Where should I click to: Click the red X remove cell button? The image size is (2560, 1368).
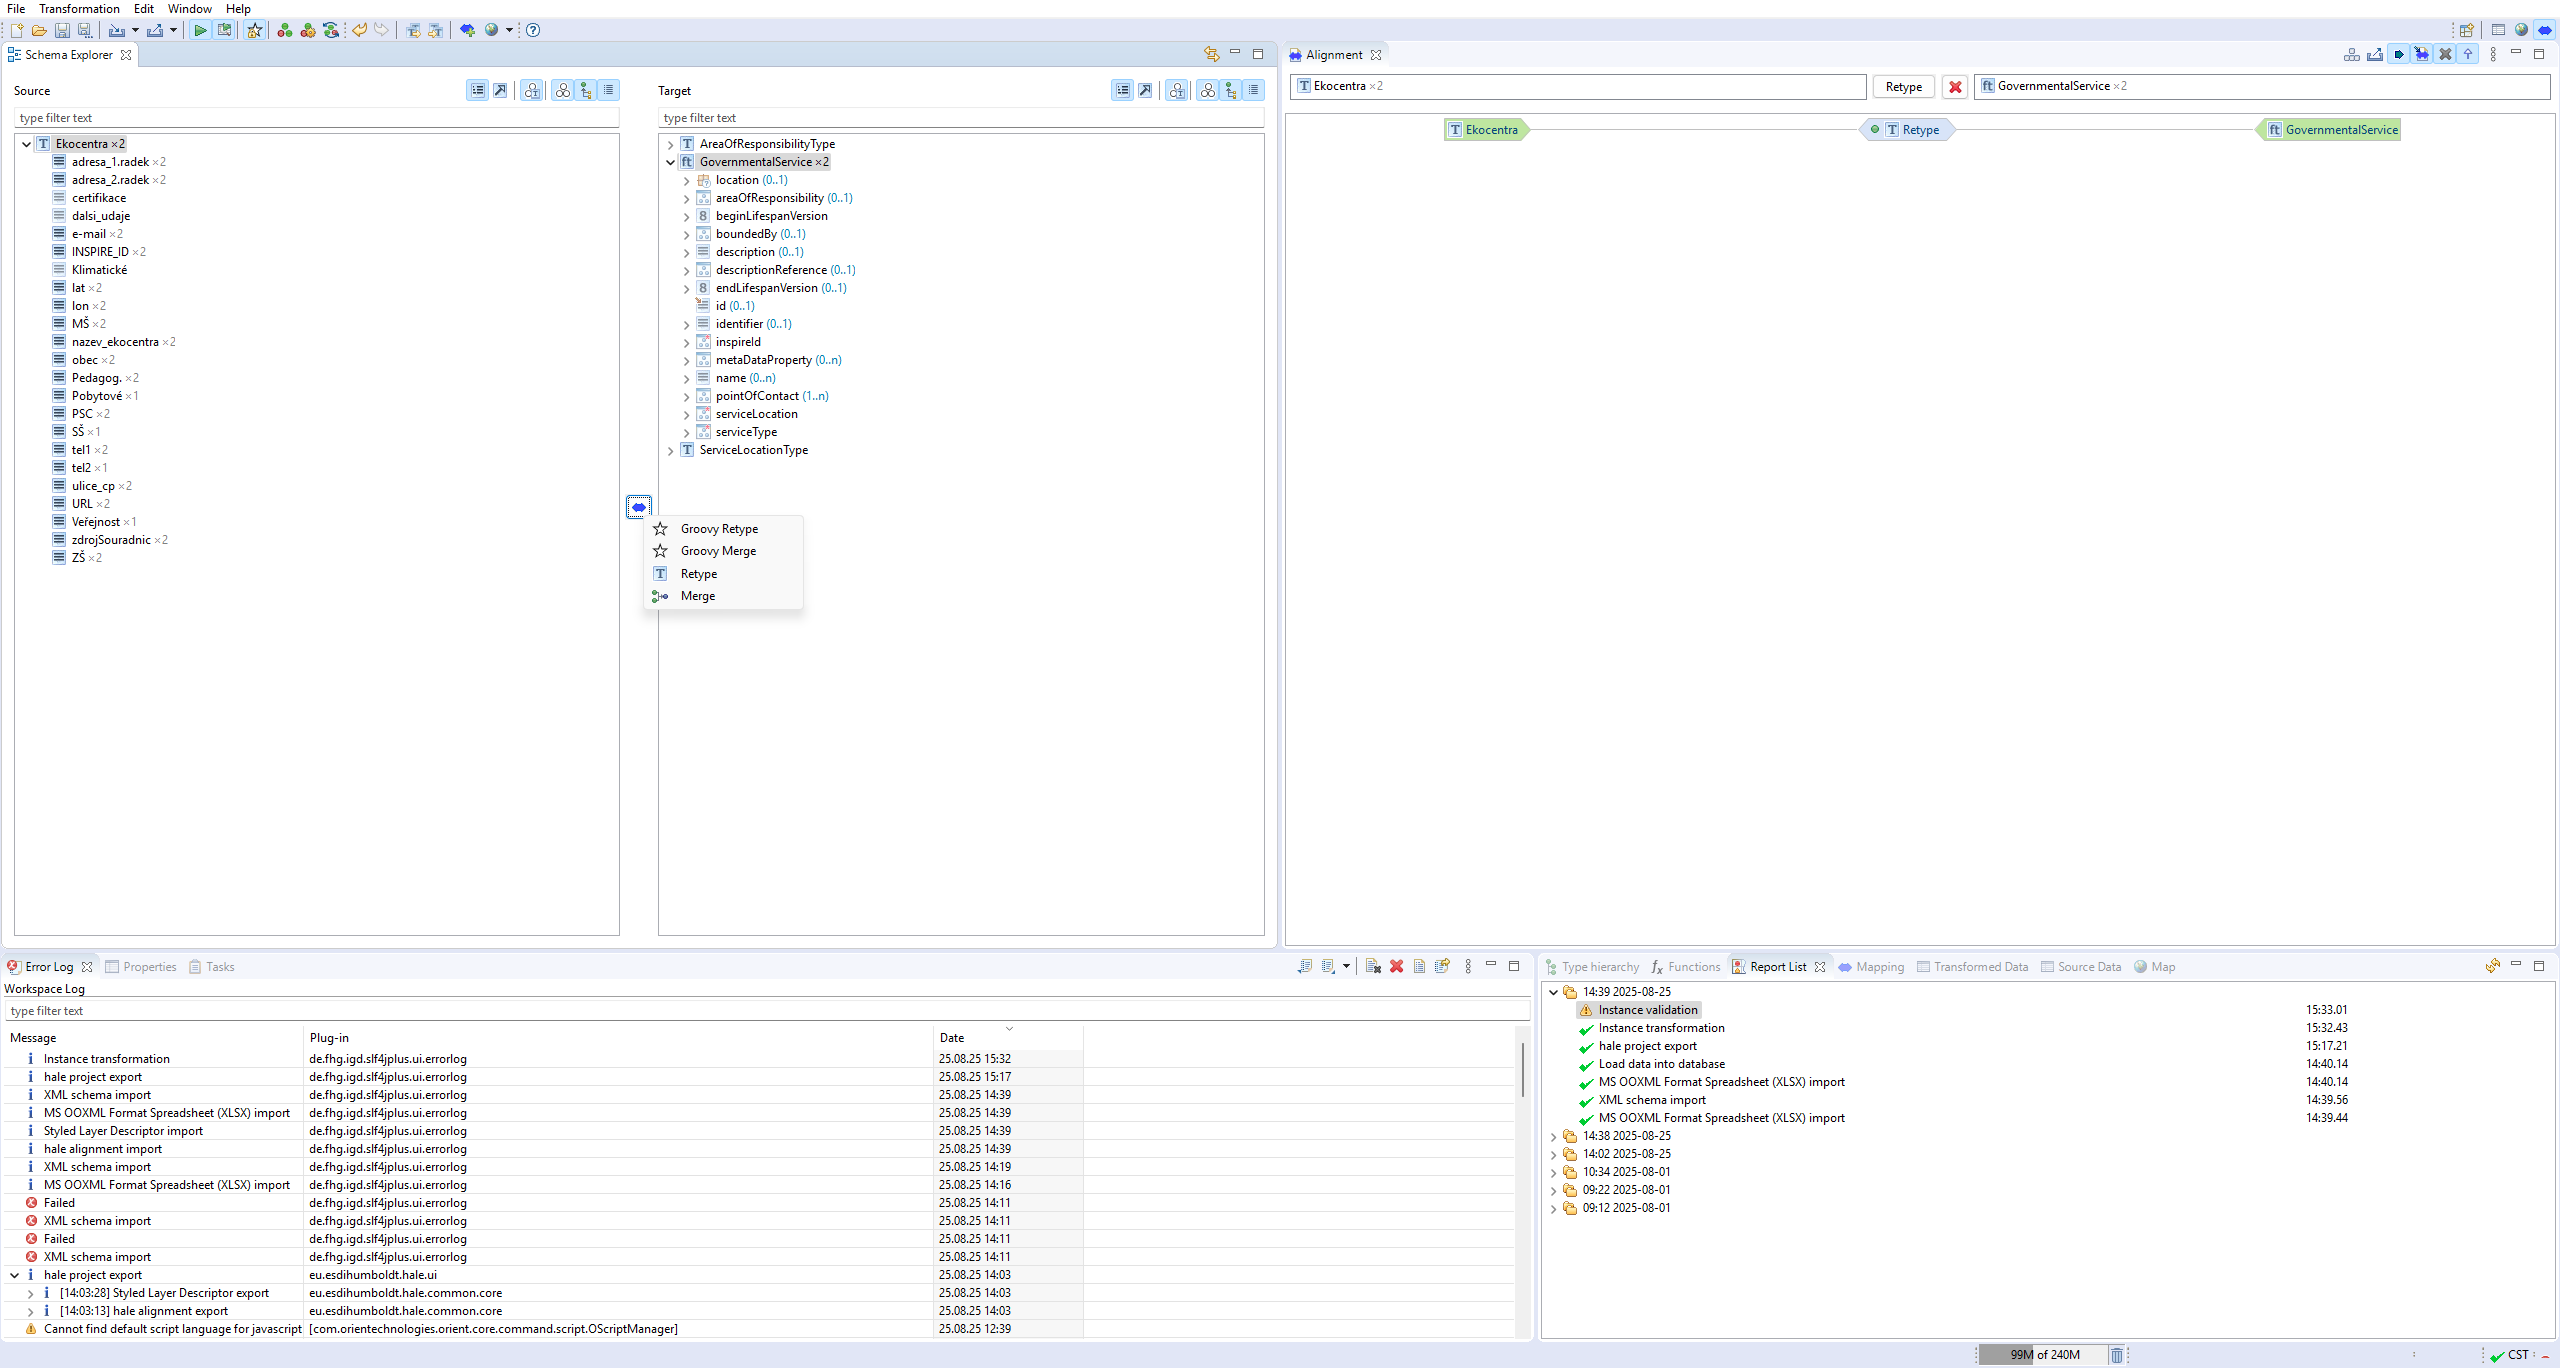pyautogui.click(x=1955, y=87)
